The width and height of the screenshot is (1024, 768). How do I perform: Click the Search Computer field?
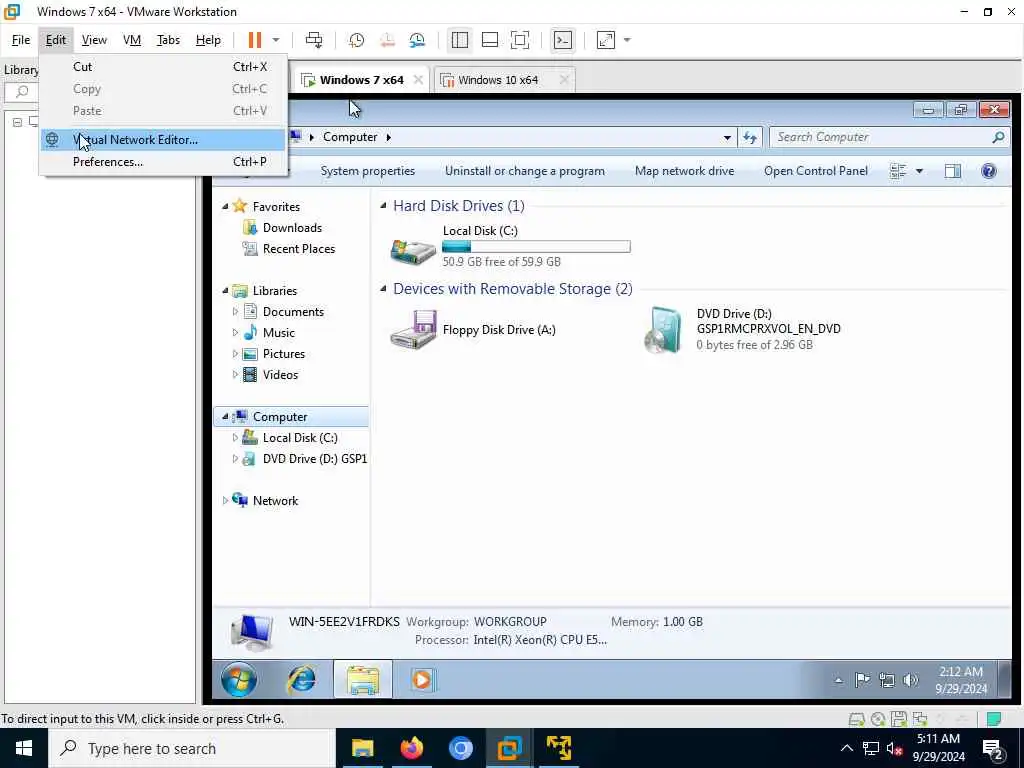(x=889, y=137)
